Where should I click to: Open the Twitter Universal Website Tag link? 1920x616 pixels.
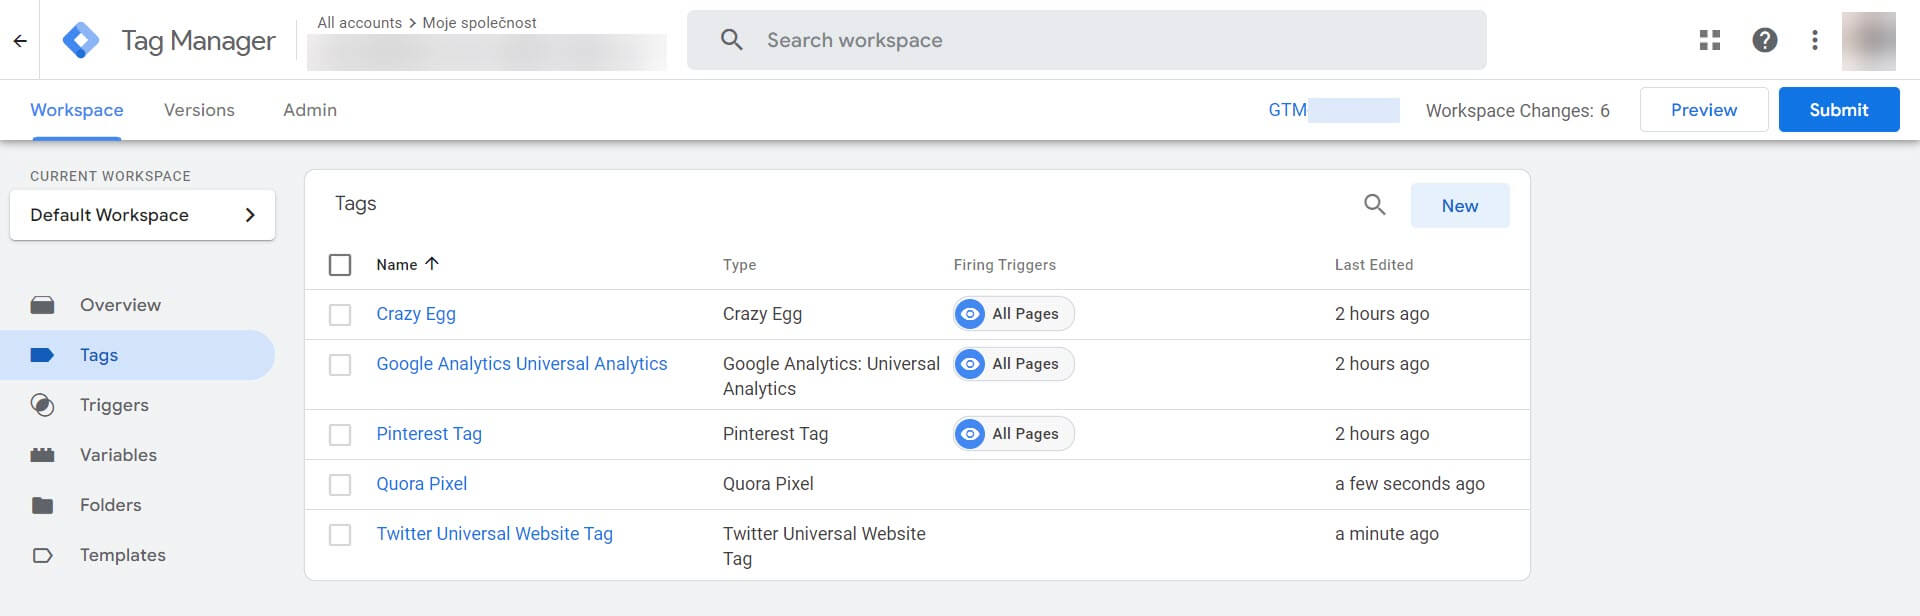[x=495, y=534]
